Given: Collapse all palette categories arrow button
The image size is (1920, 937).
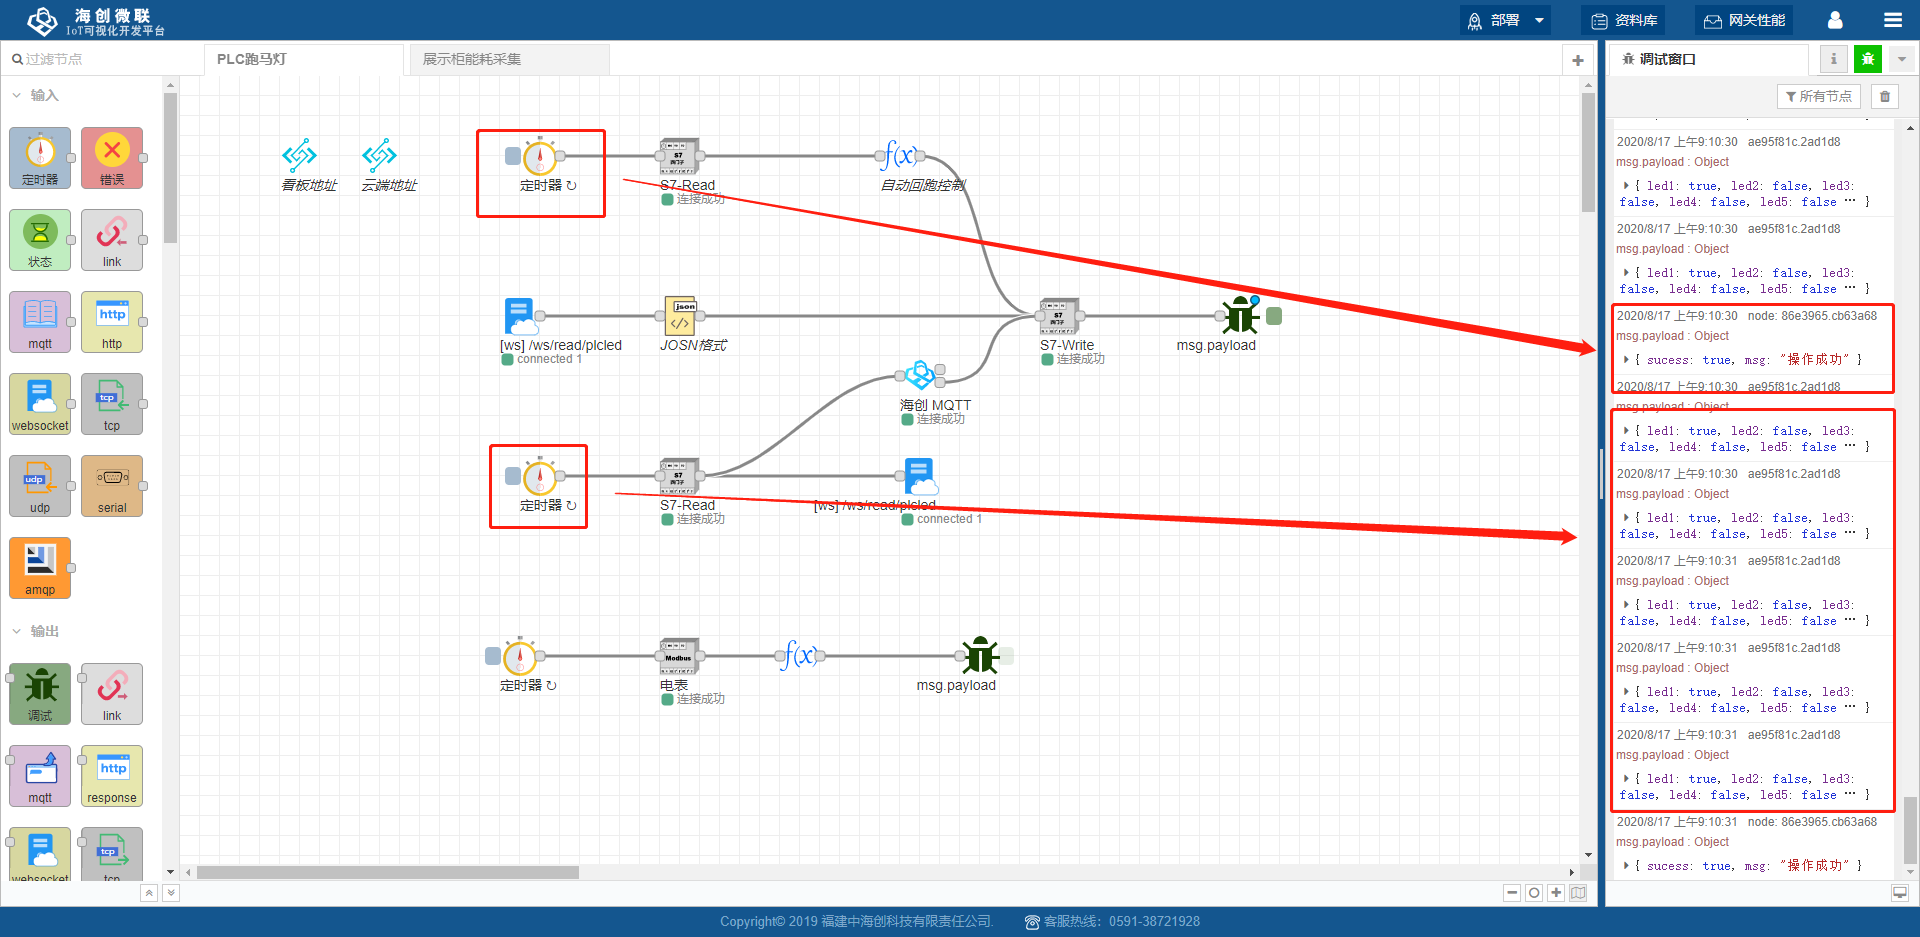Looking at the screenshot, I should click(149, 893).
